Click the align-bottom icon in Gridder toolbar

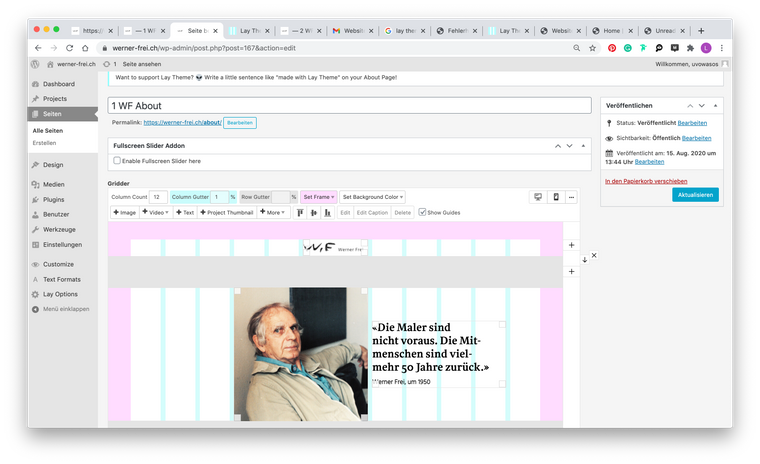click(327, 212)
